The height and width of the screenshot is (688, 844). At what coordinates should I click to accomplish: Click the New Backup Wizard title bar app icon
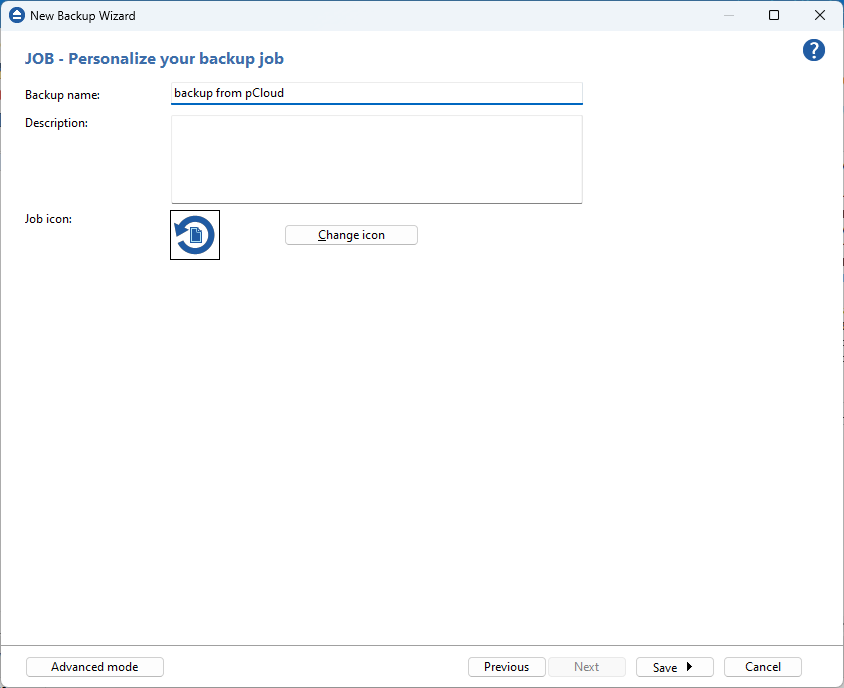[x=16, y=16]
